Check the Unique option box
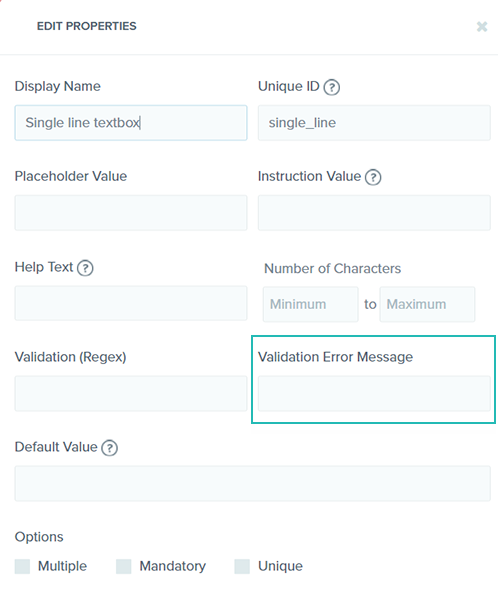498x616 pixels. (242, 566)
